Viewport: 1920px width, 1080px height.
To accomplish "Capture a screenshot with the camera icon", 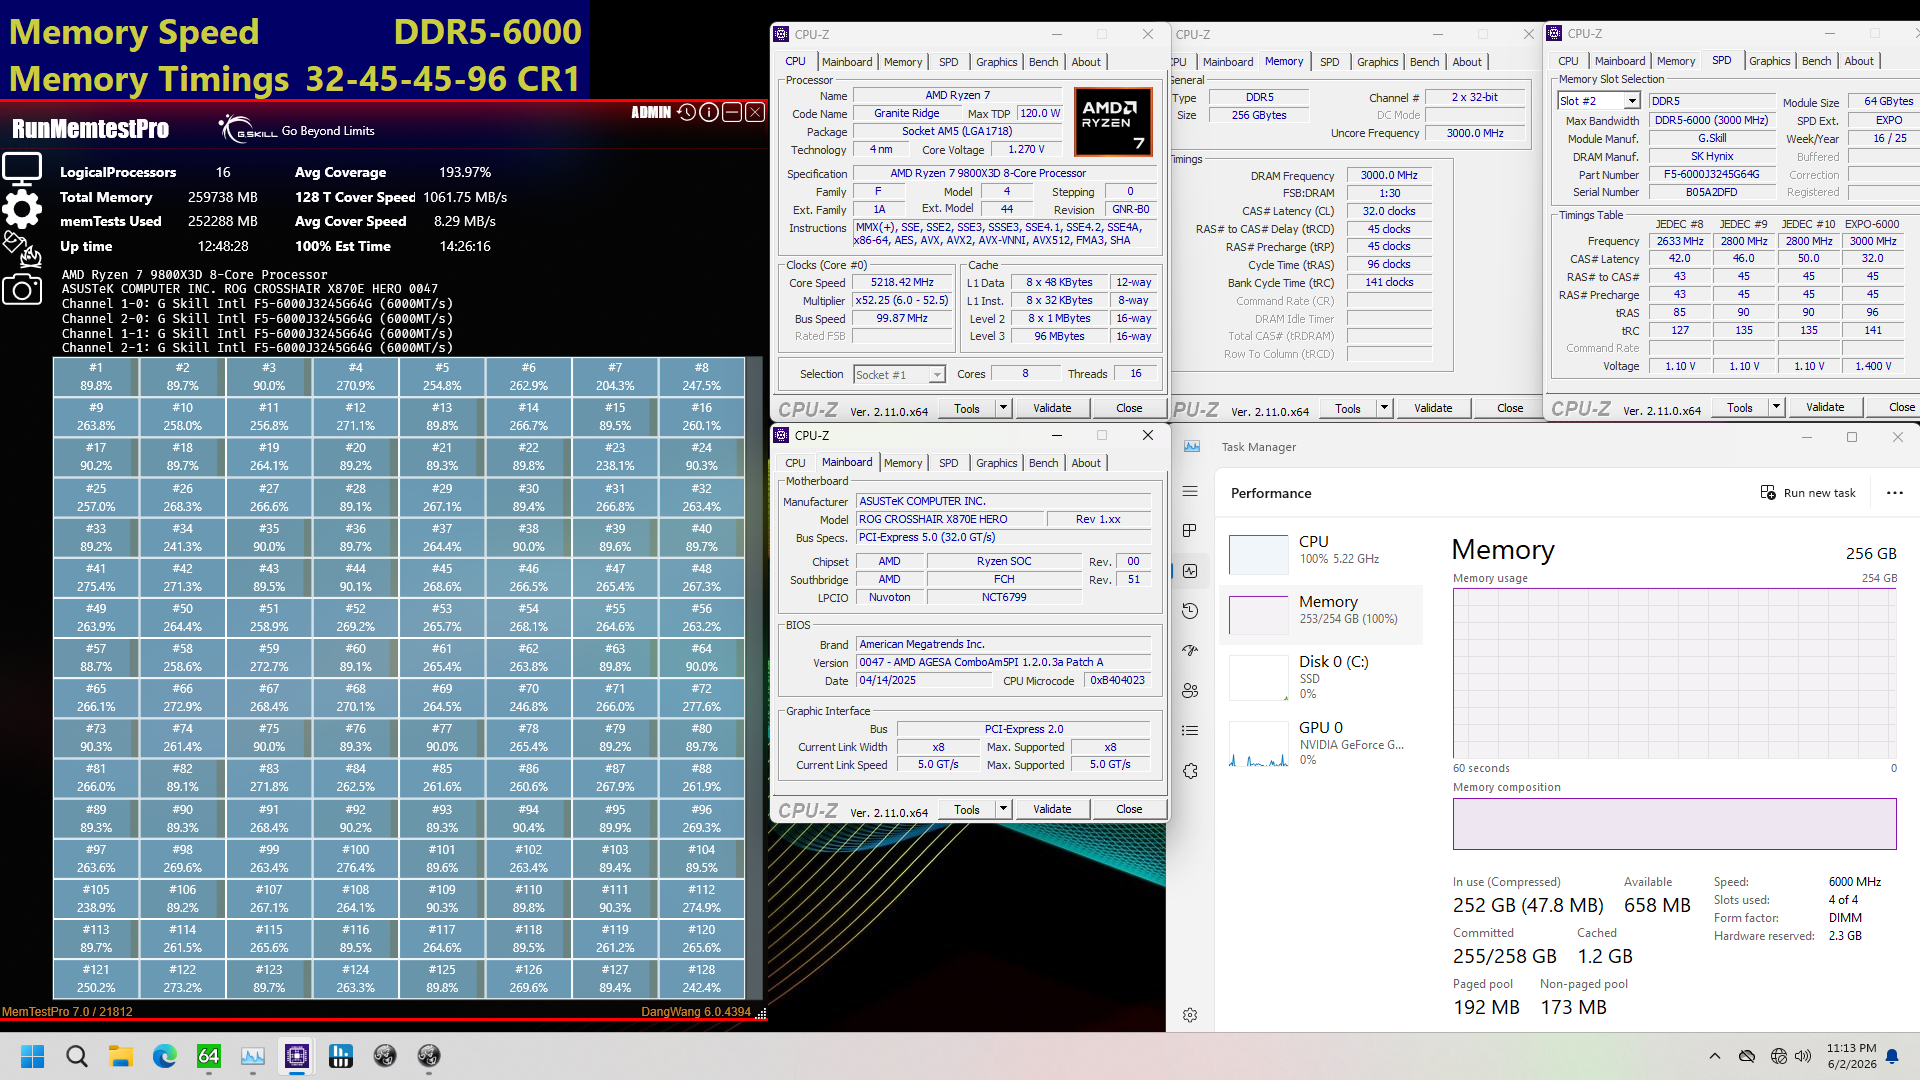I will pos(23,289).
